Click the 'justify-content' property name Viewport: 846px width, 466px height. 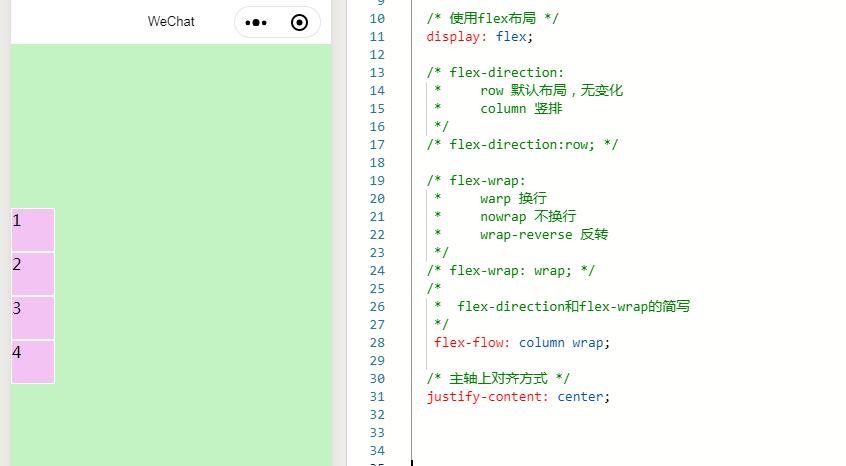[x=483, y=397]
